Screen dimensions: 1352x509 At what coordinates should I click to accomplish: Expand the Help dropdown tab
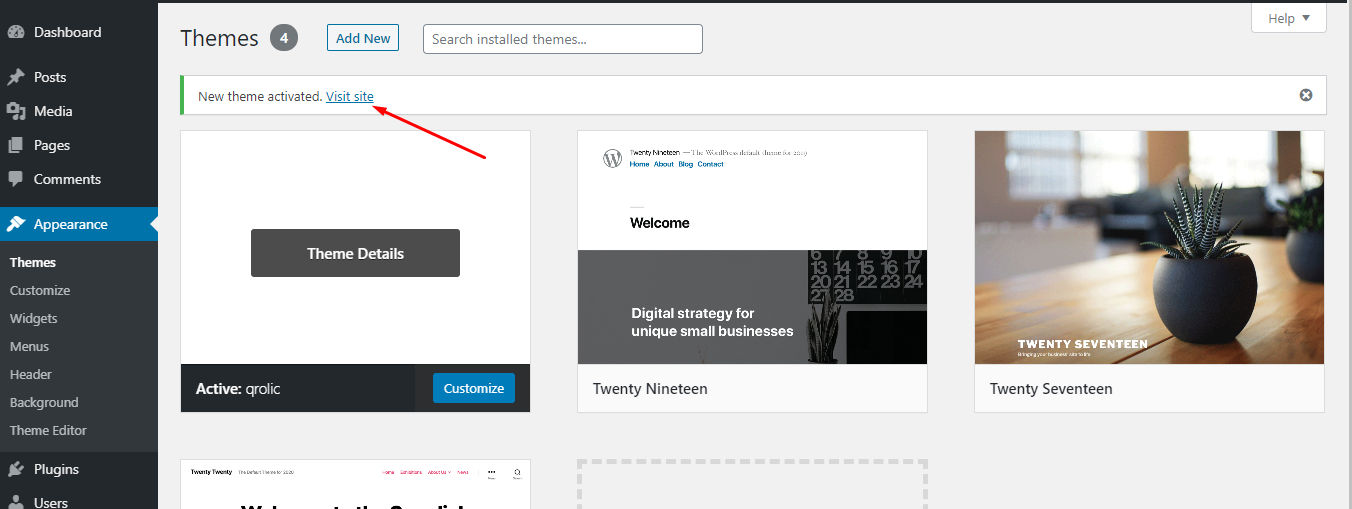click(x=1289, y=18)
